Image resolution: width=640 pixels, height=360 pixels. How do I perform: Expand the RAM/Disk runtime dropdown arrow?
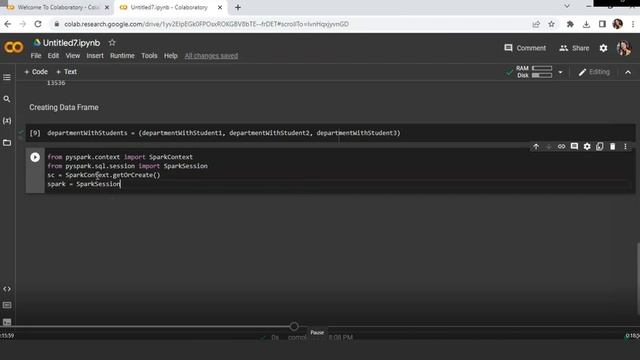click(x=560, y=72)
